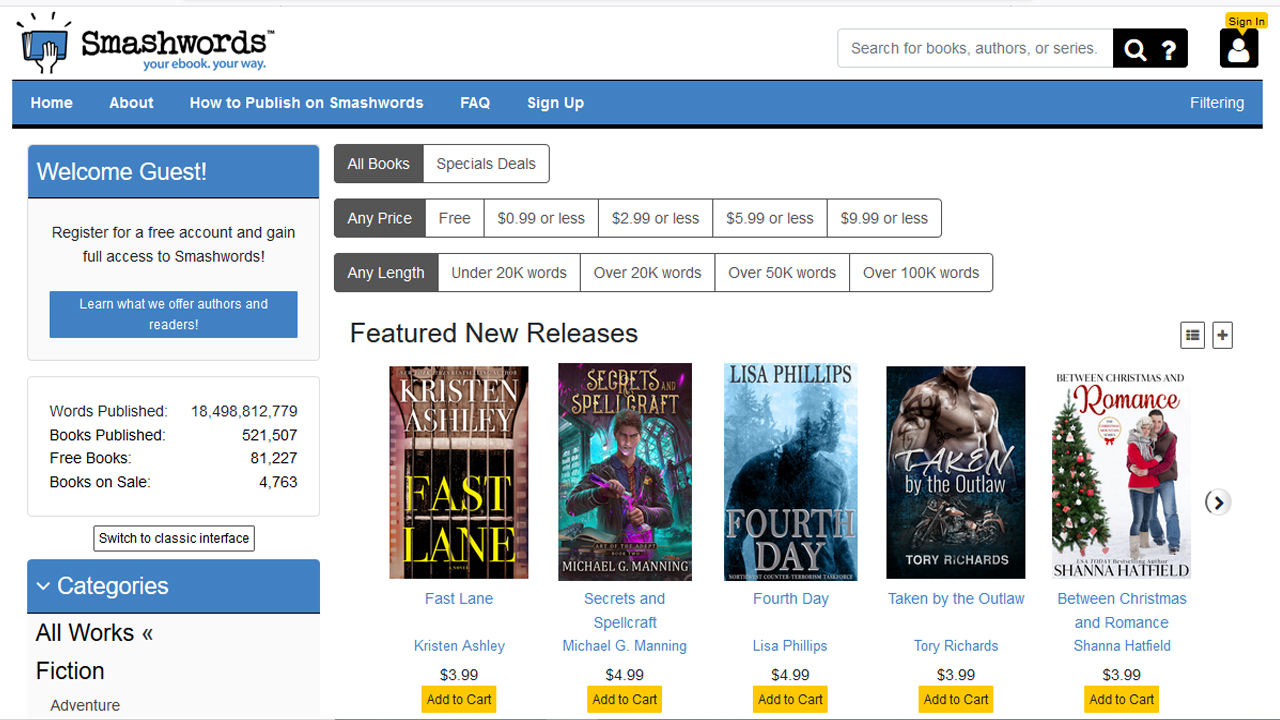Screen dimensions: 1280x720
Task: Click the Smashwords logo
Action: 145,45
